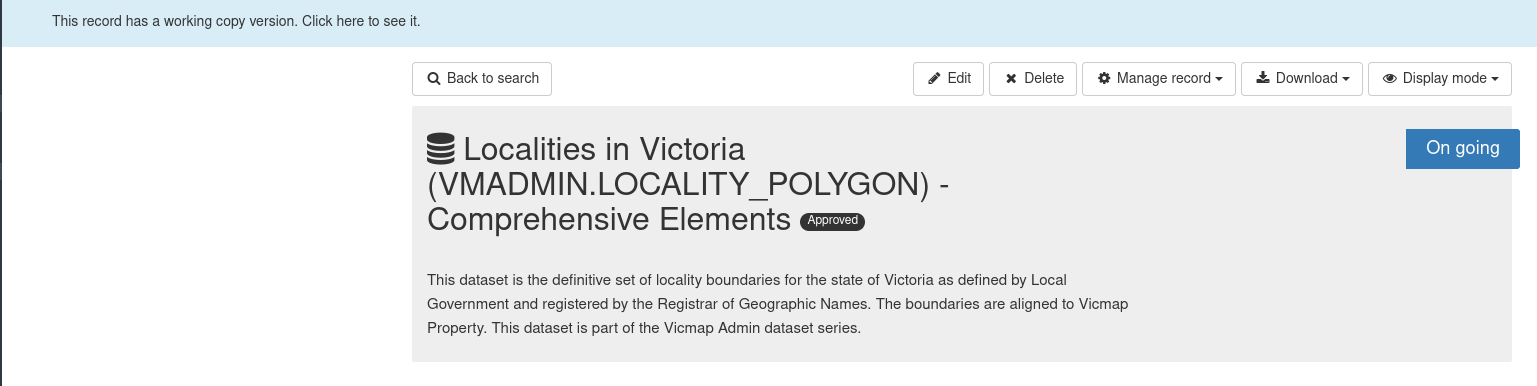The height and width of the screenshot is (386, 1537).
Task: Click the X icon on Delete button
Action: pos(1011,79)
